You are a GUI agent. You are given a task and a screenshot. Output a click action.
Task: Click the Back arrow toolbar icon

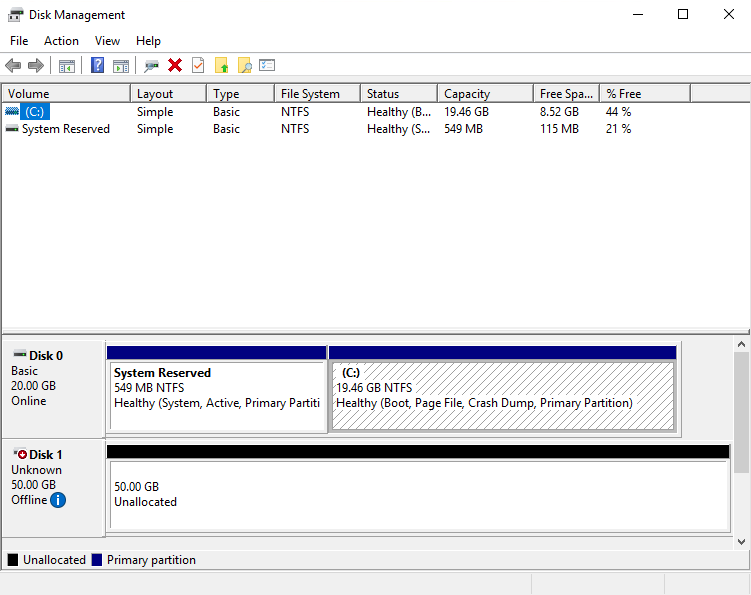(13, 65)
